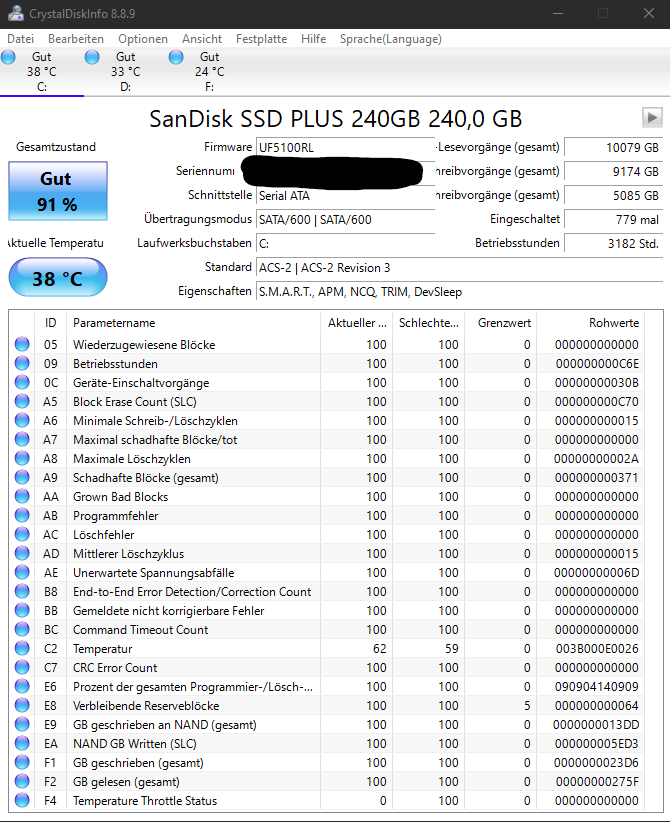The image size is (670, 822).
Task: Open the Sprache(Language) menu
Action: tap(391, 39)
